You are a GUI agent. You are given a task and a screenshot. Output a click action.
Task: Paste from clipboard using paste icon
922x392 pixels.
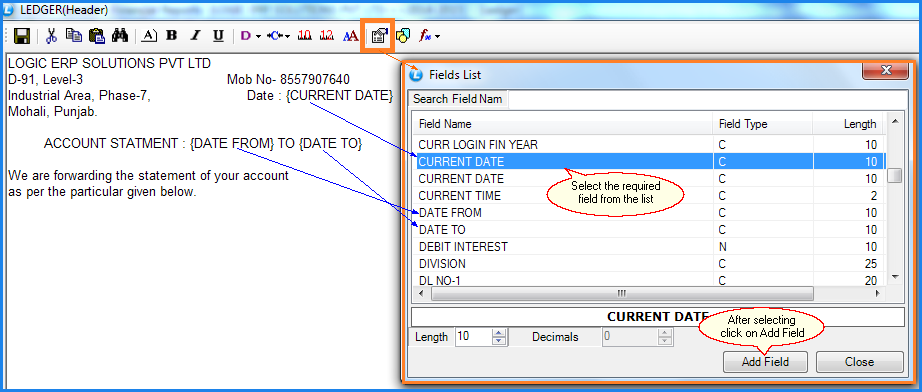97,36
